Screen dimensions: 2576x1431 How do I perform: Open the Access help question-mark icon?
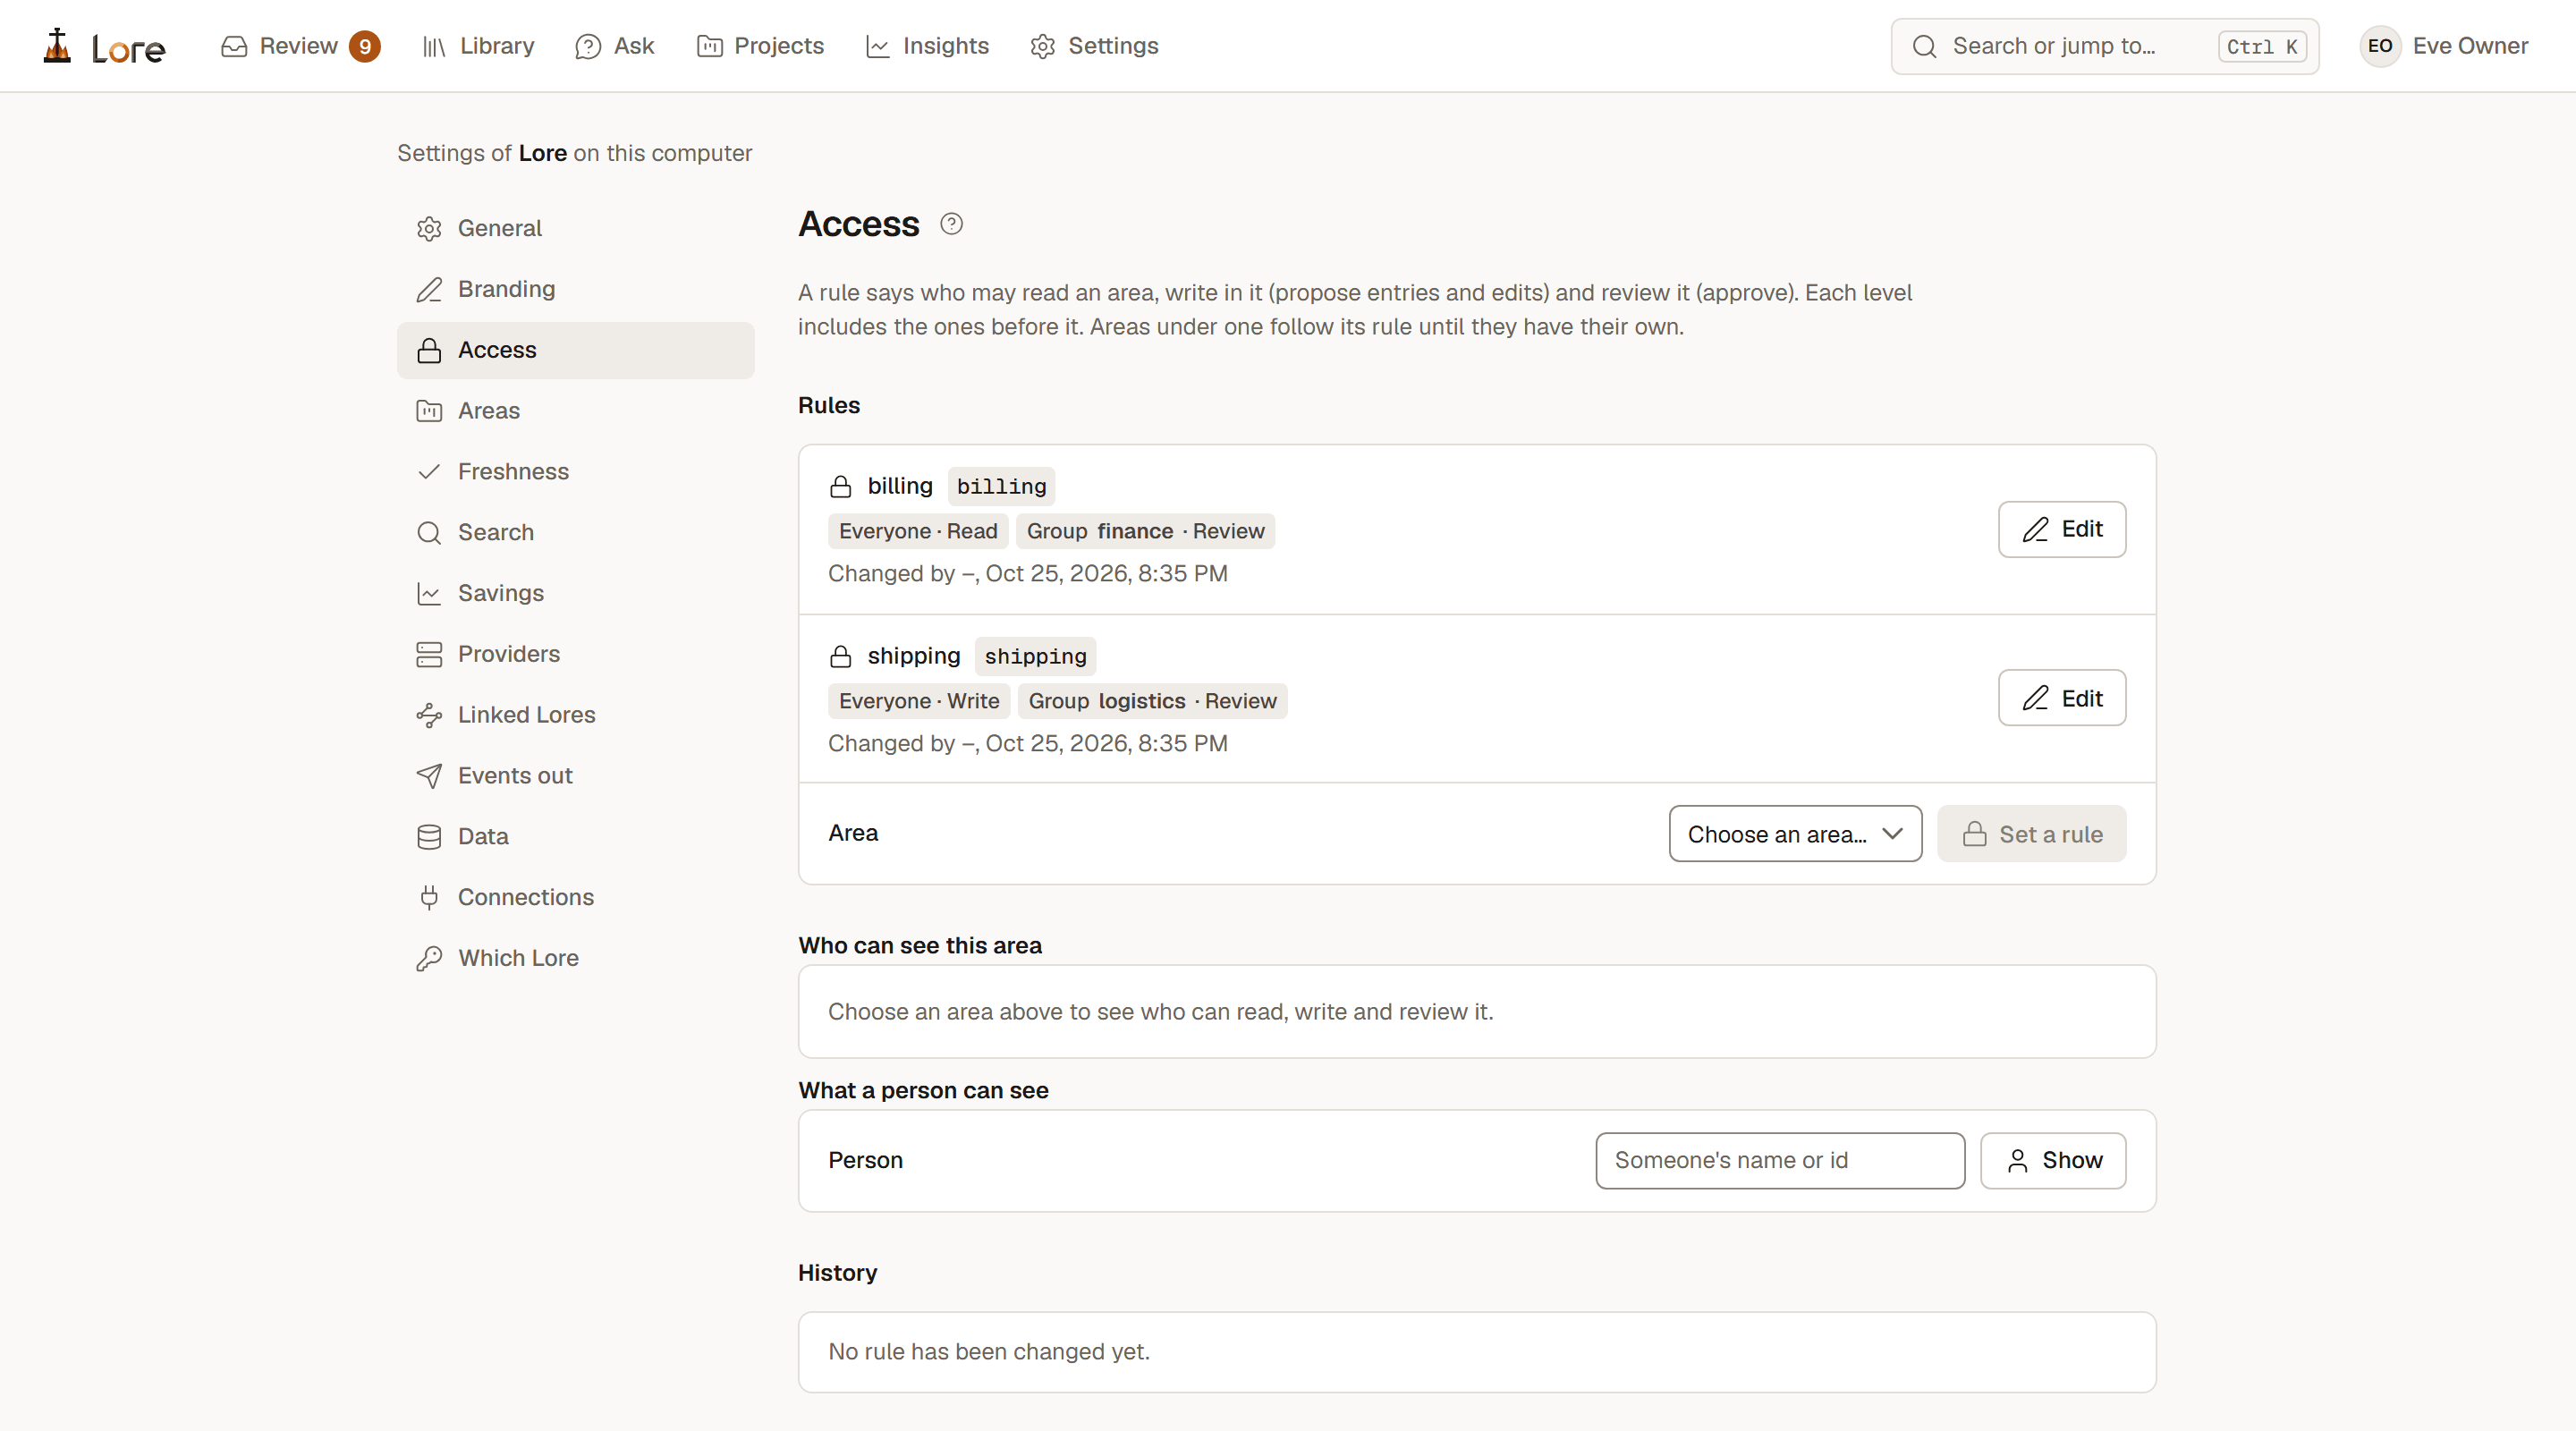(951, 224)
